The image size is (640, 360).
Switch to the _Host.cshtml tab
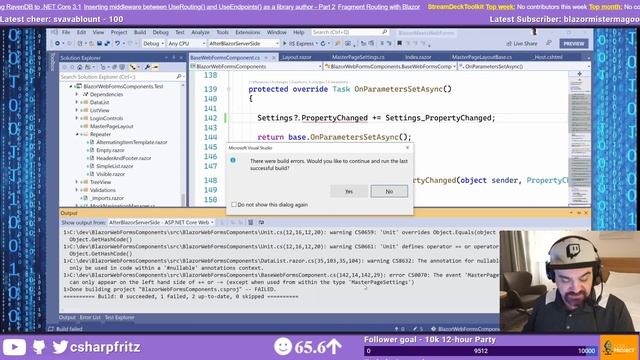coord(548,57)
